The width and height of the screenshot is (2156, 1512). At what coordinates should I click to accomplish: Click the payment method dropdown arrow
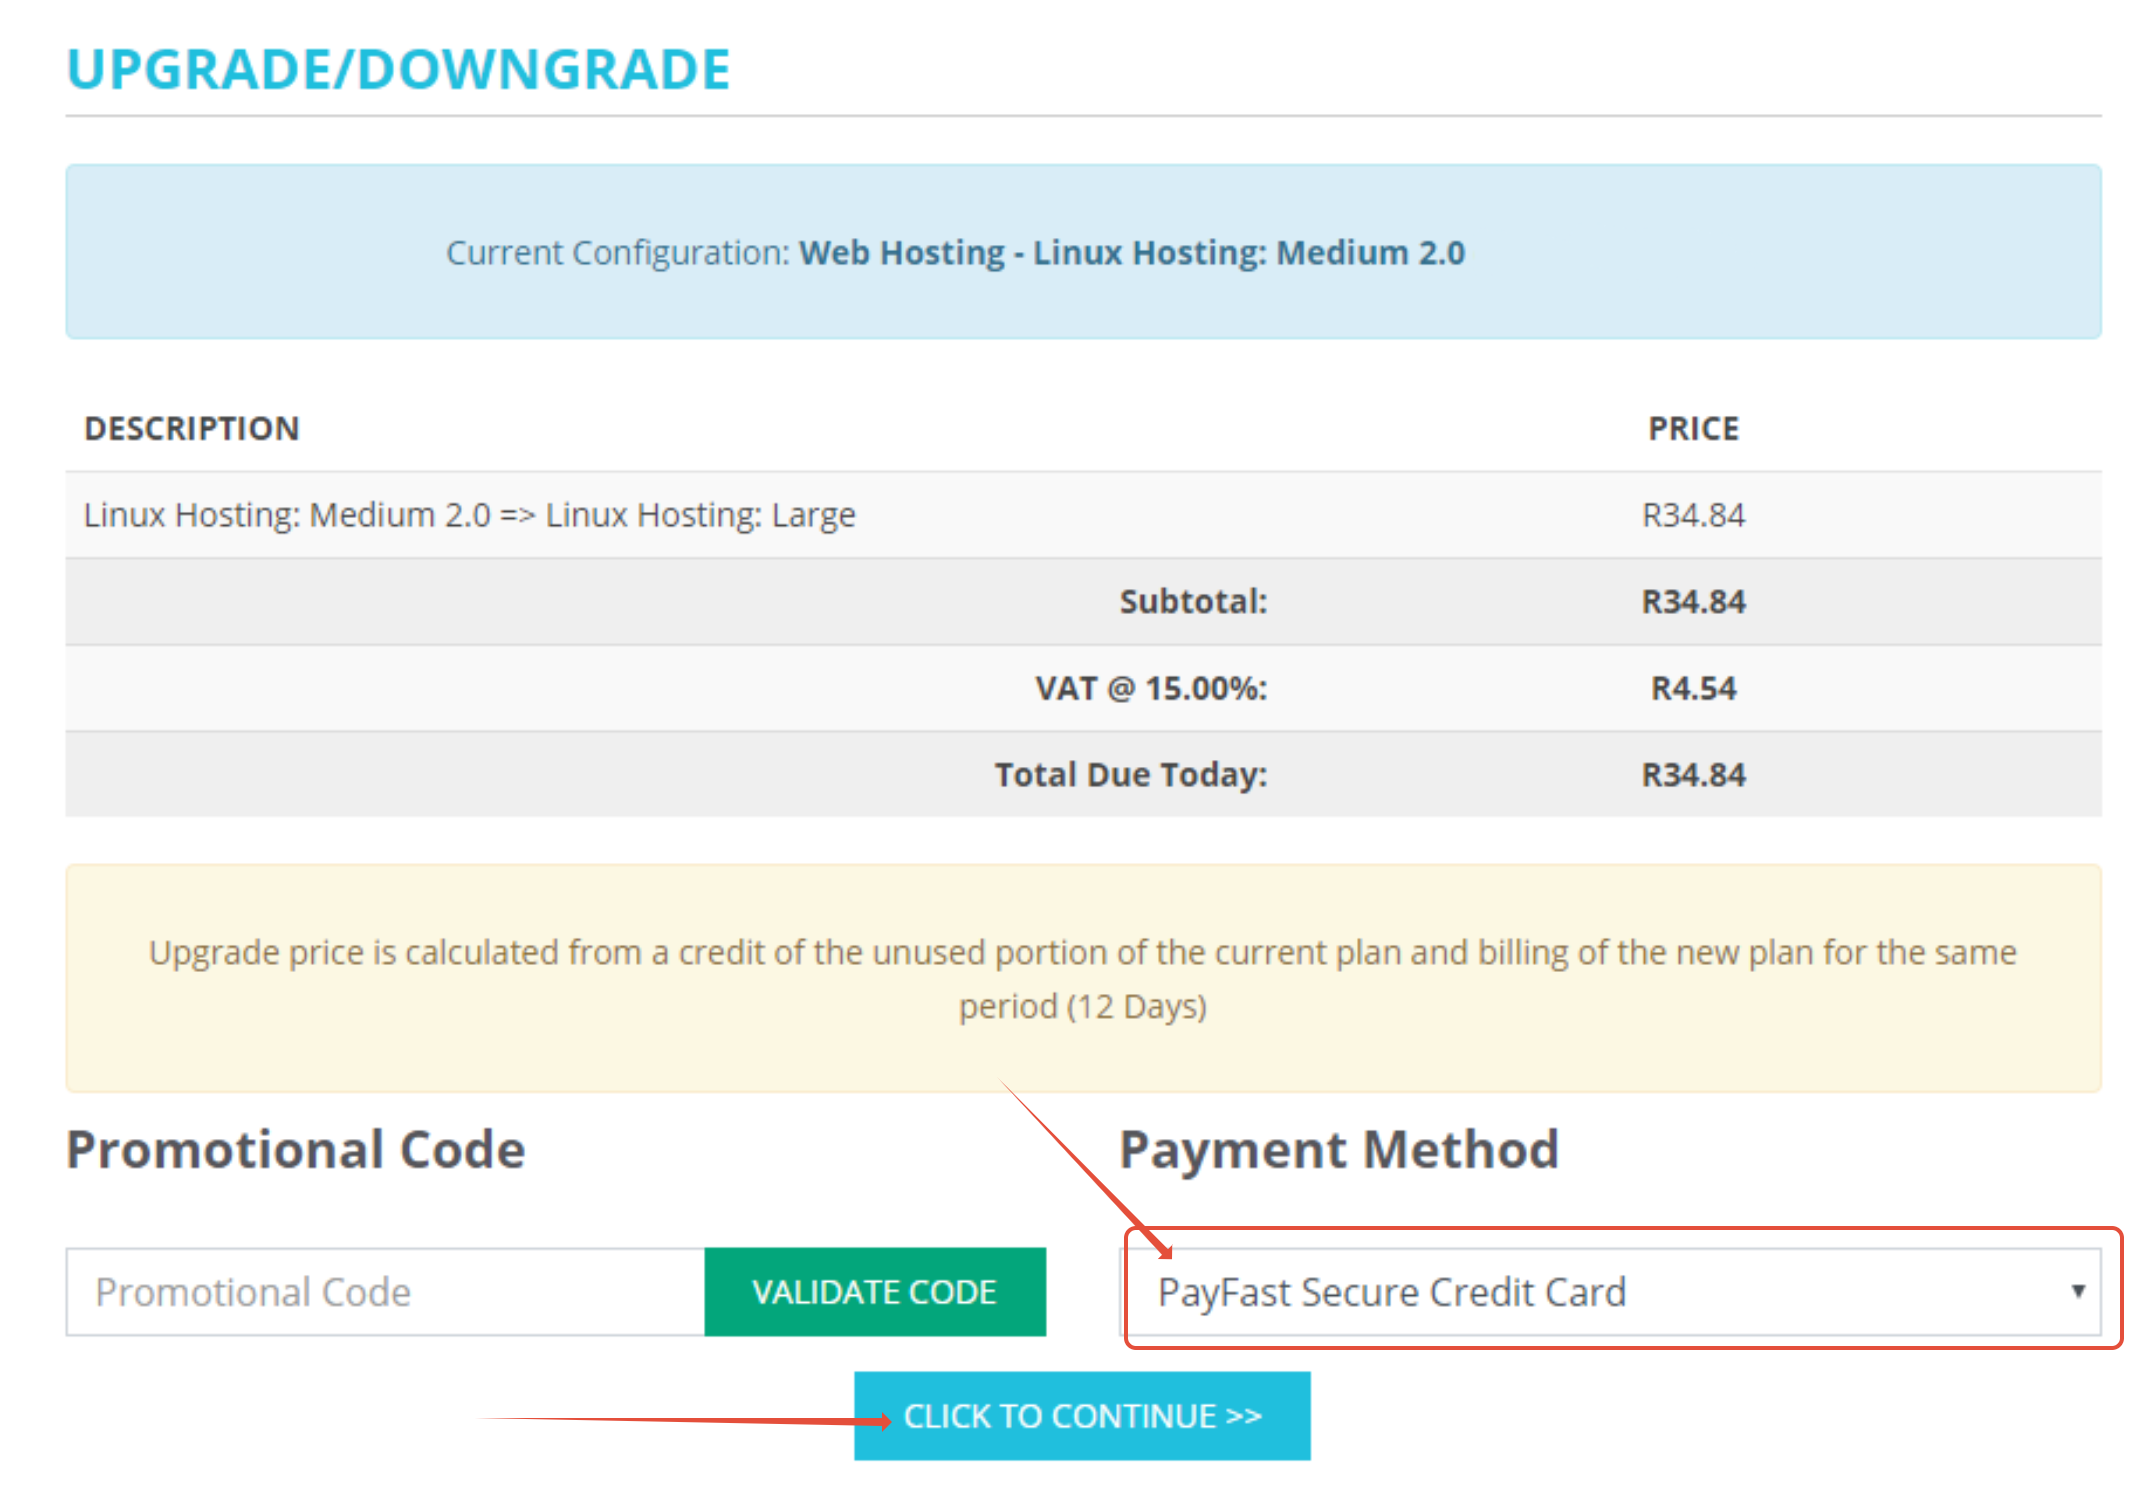tap(2077, 1291)
